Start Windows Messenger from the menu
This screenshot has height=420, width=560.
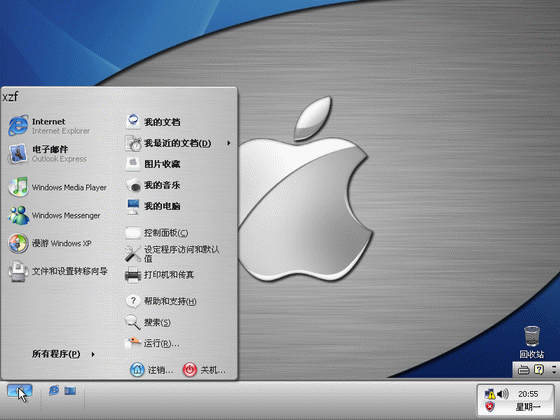[18, 215]
